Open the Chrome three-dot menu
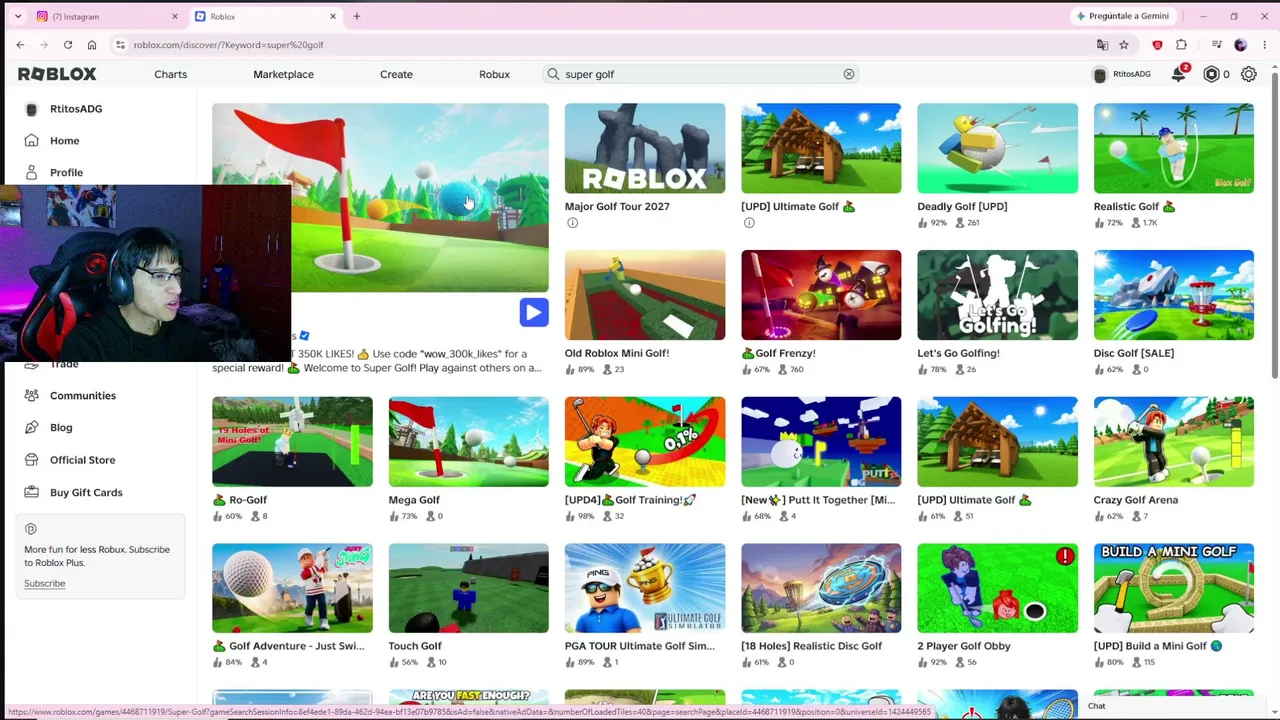The width and height of the screenshot is (1280, 720). [x=1265, y=45]
